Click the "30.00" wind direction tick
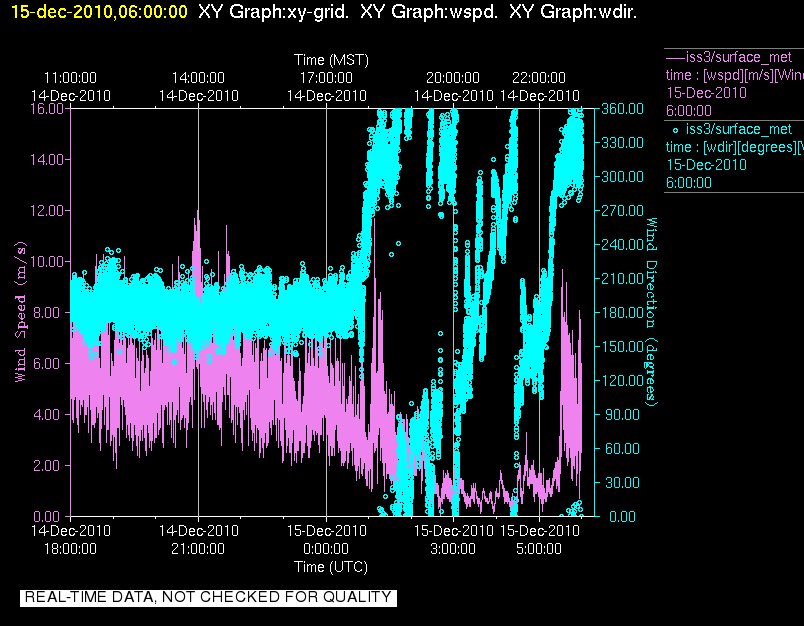The height and width of the screenshot is (626, 804). (622, 482)
